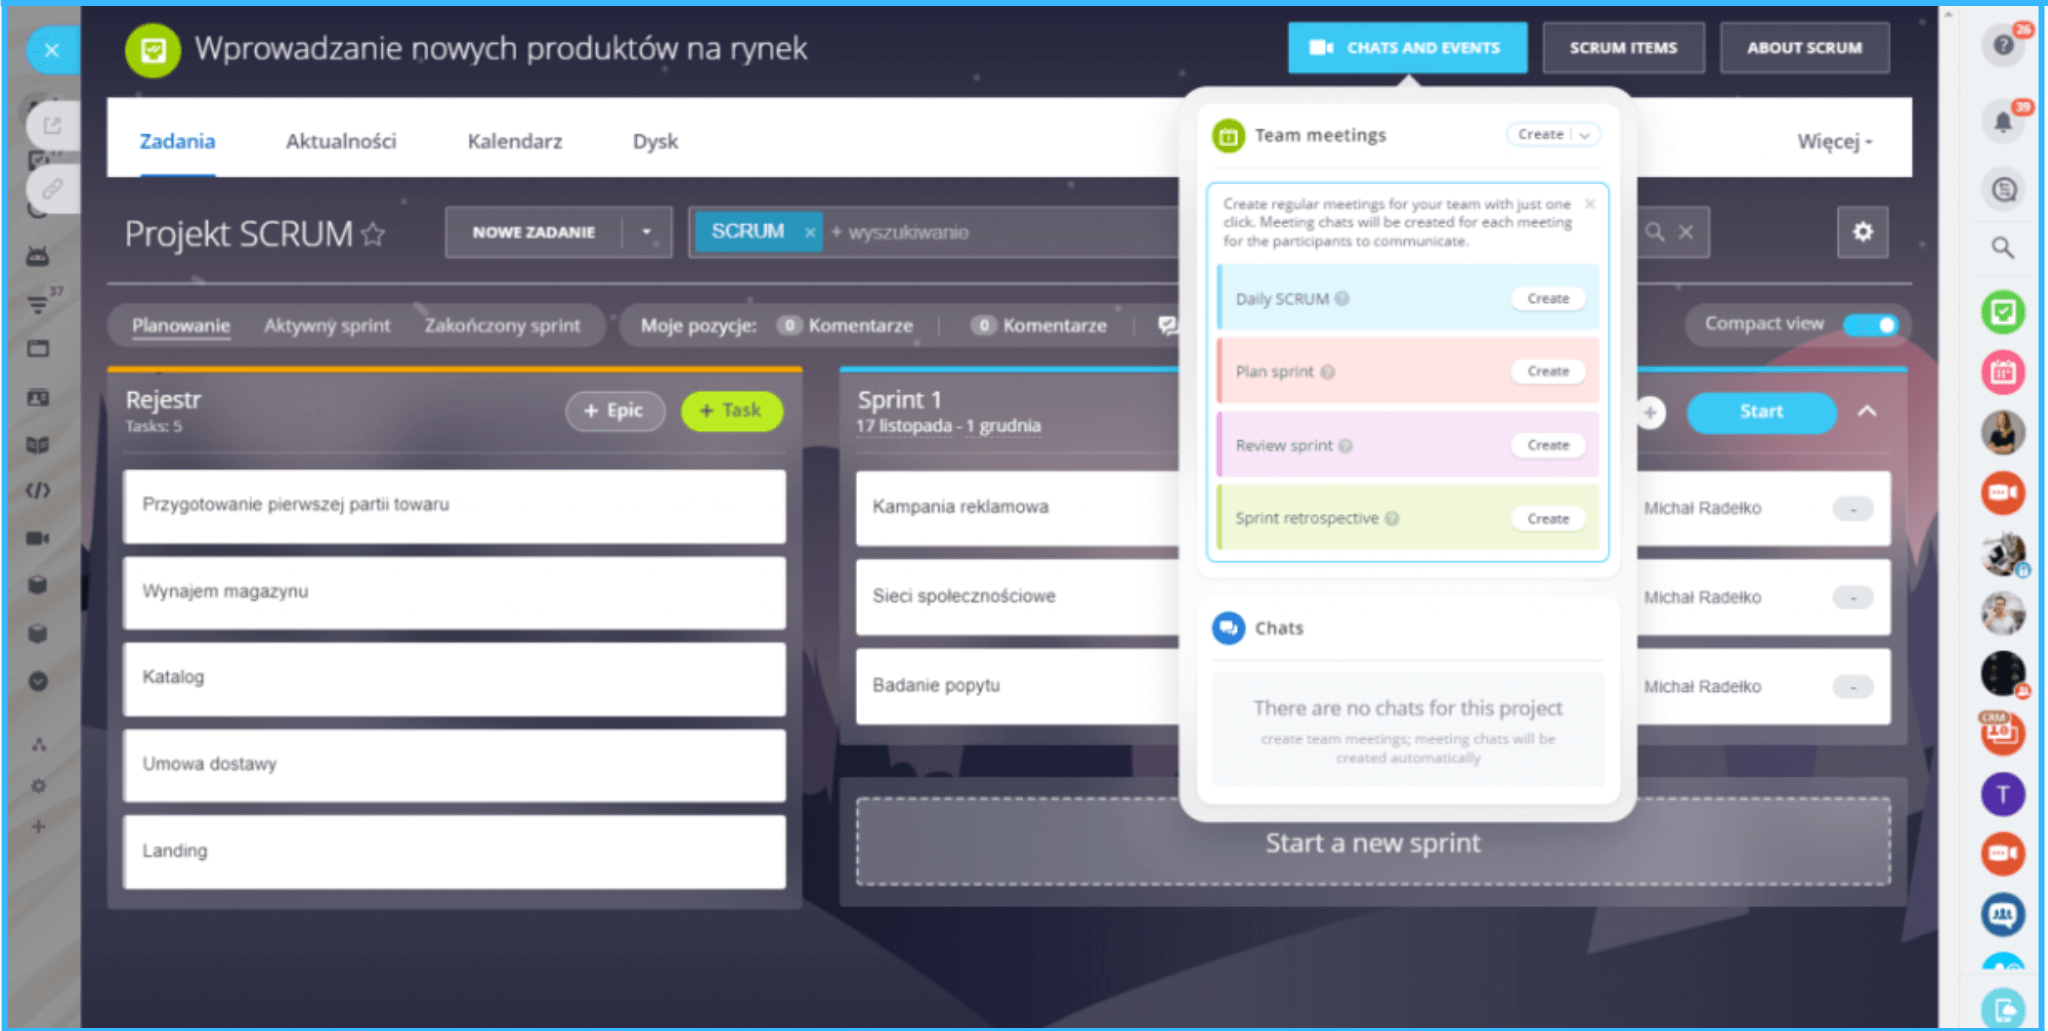2048x1031 pixels.
Task: Open the green tasks checkmark icon in sidebar
Action: 2002,312
